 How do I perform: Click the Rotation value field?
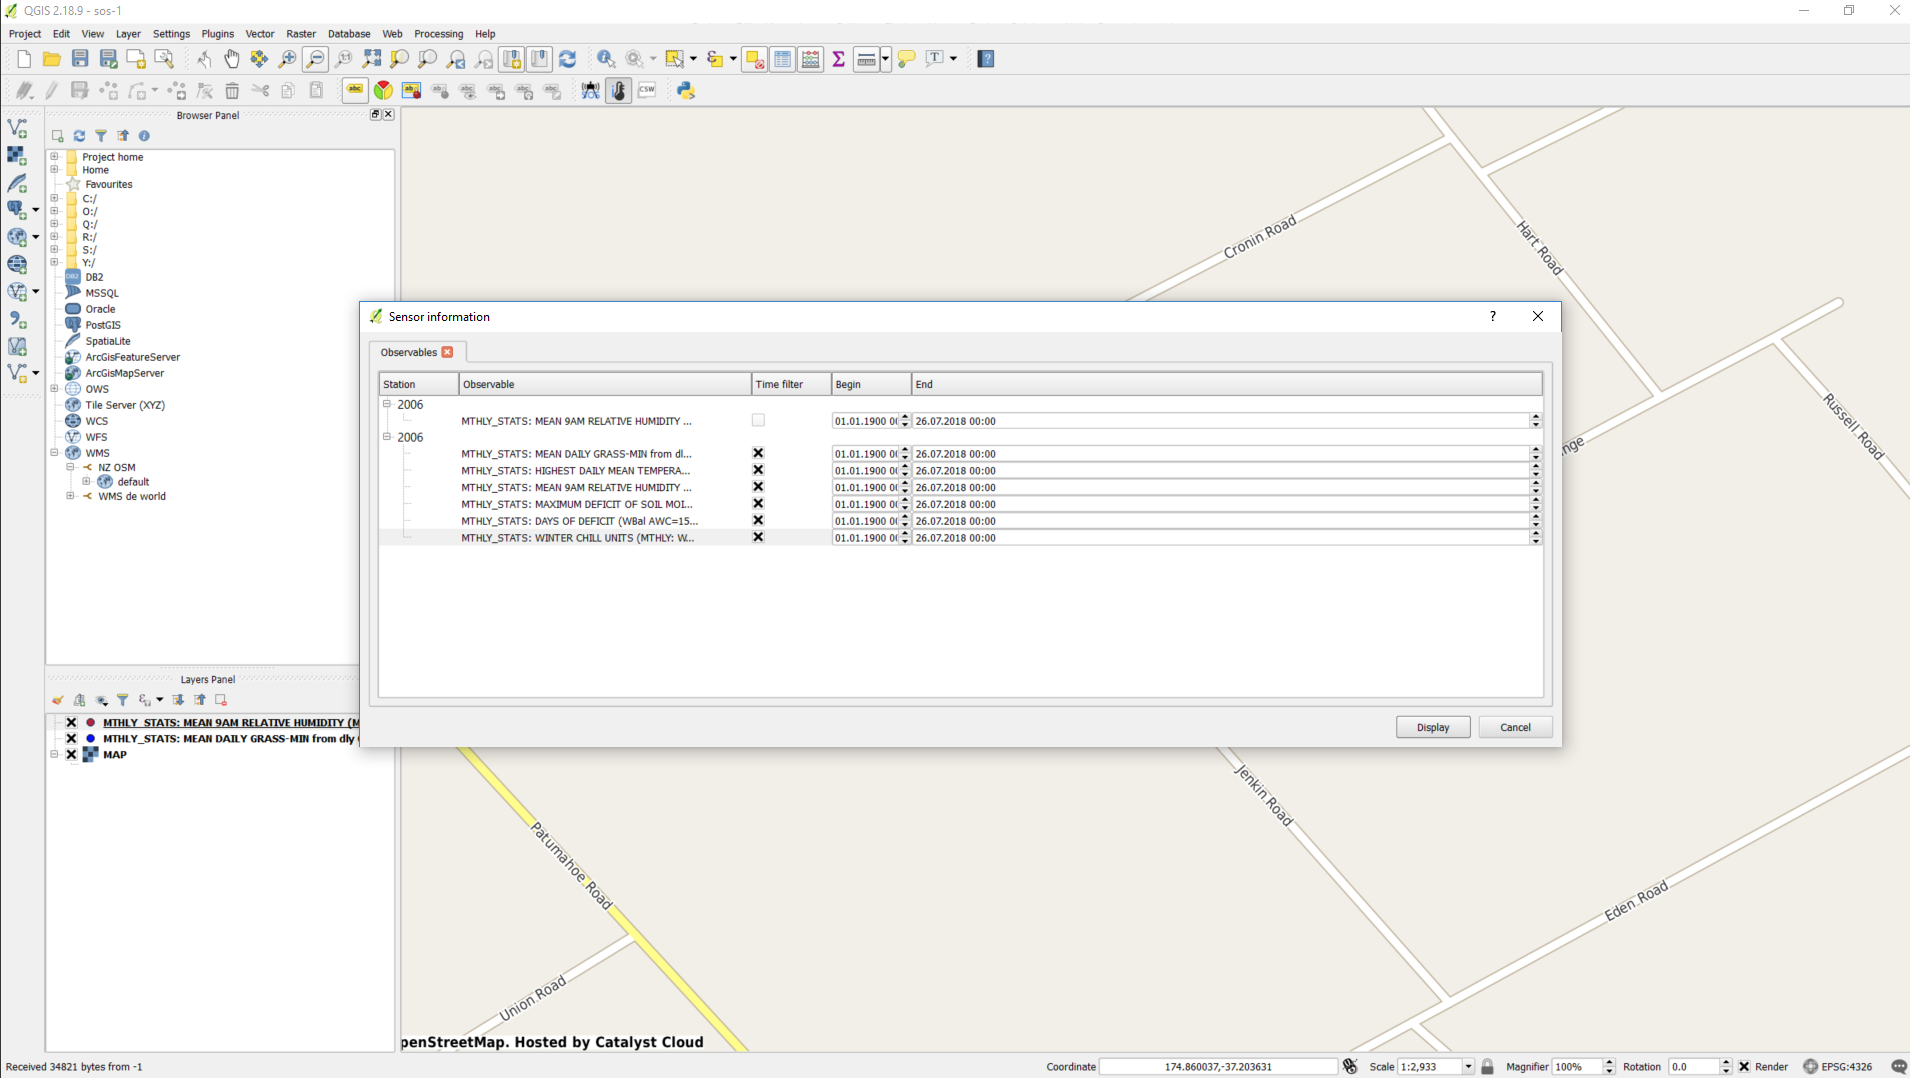pos(1693,1067)
